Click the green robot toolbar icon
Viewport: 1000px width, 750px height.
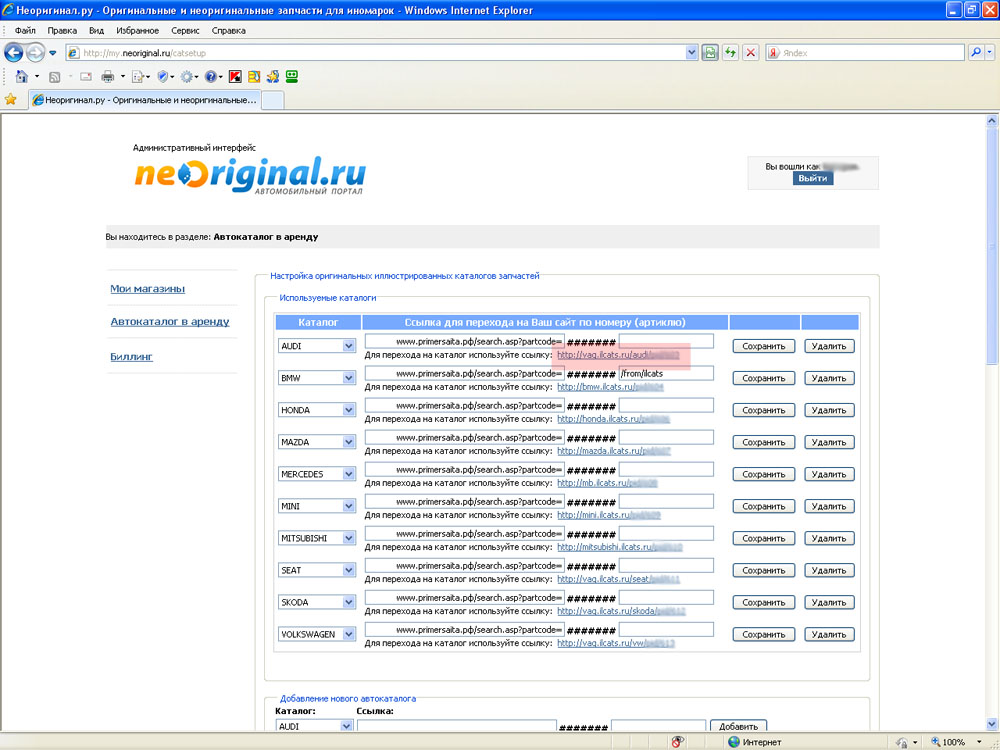click(292, 77)
